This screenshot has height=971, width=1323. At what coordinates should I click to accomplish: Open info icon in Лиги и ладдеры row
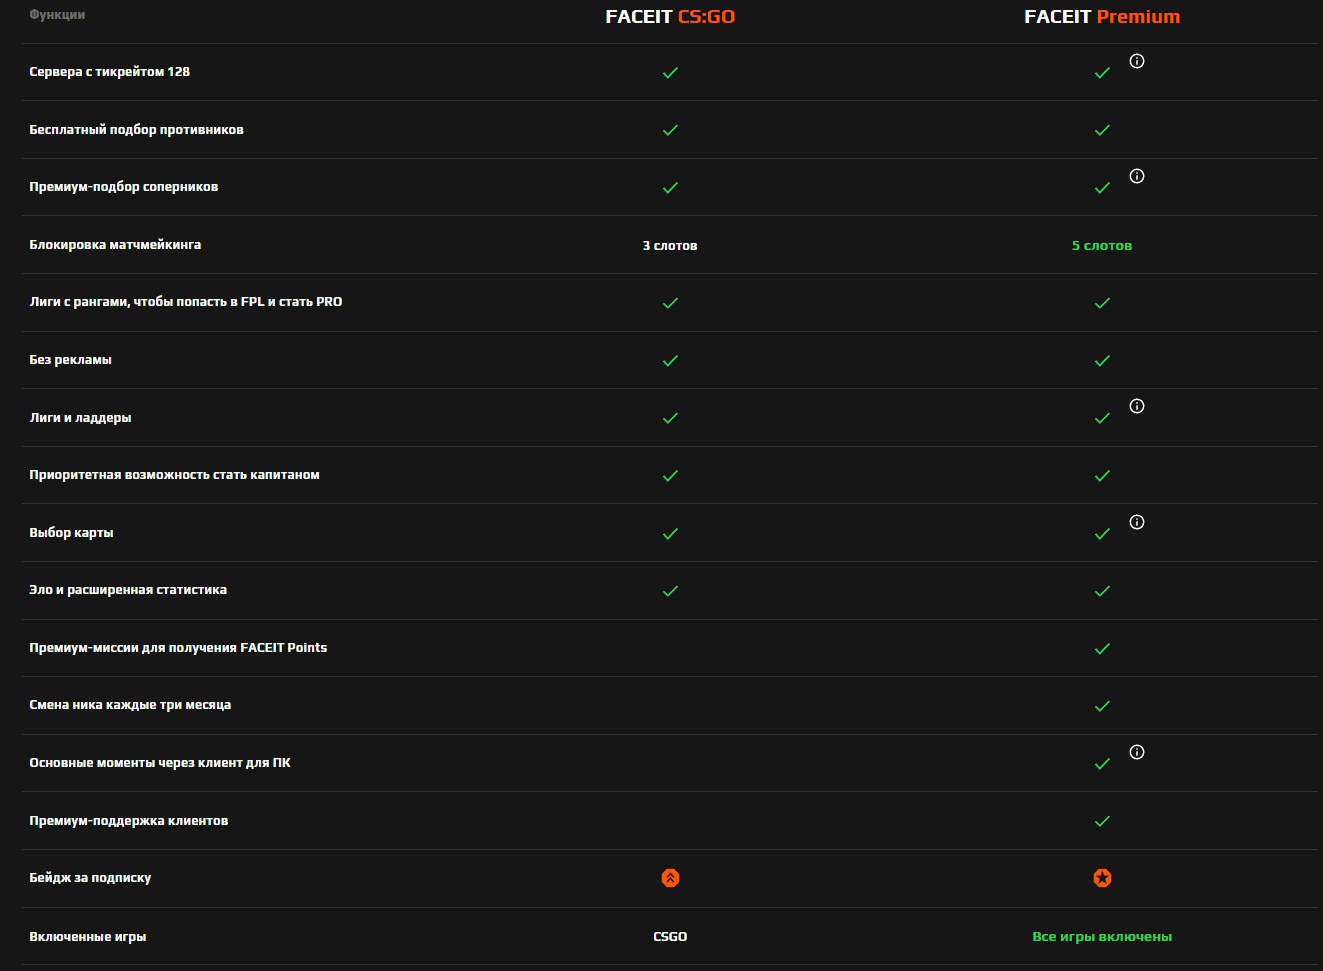[x=1136, y=406]
